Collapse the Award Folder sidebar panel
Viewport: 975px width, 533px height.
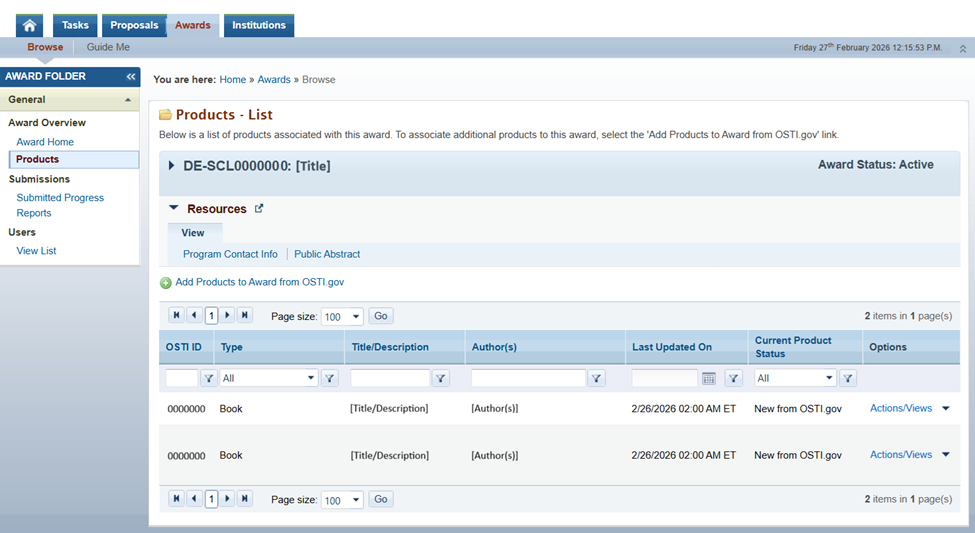point(131,77)
